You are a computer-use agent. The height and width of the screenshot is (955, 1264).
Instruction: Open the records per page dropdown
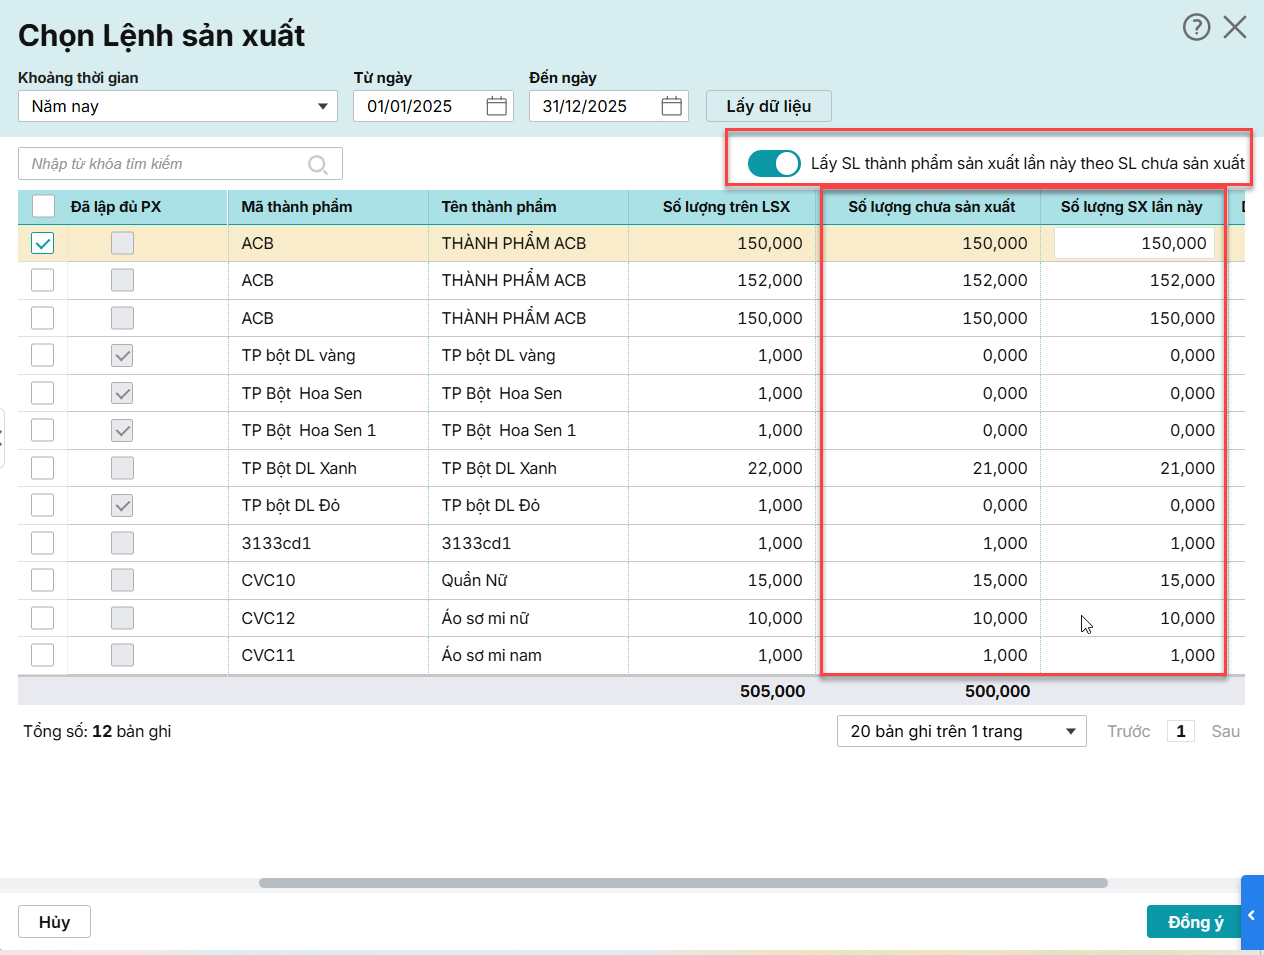click(961, 731)
